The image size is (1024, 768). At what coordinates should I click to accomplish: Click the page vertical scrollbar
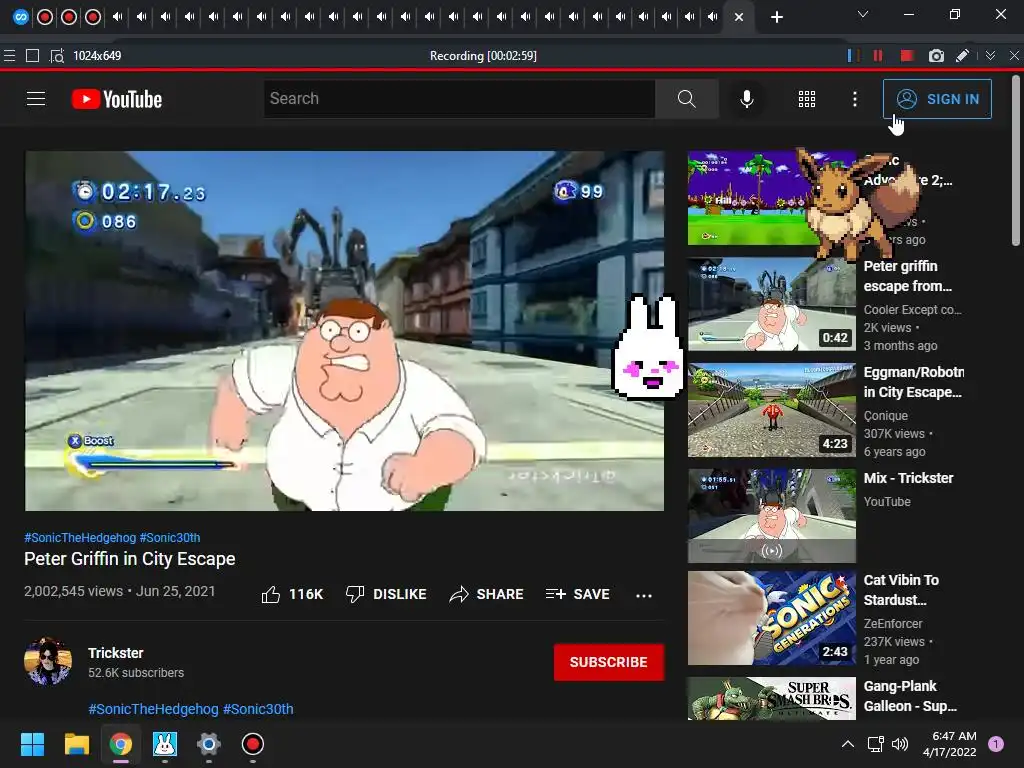tap(1016, 160)
